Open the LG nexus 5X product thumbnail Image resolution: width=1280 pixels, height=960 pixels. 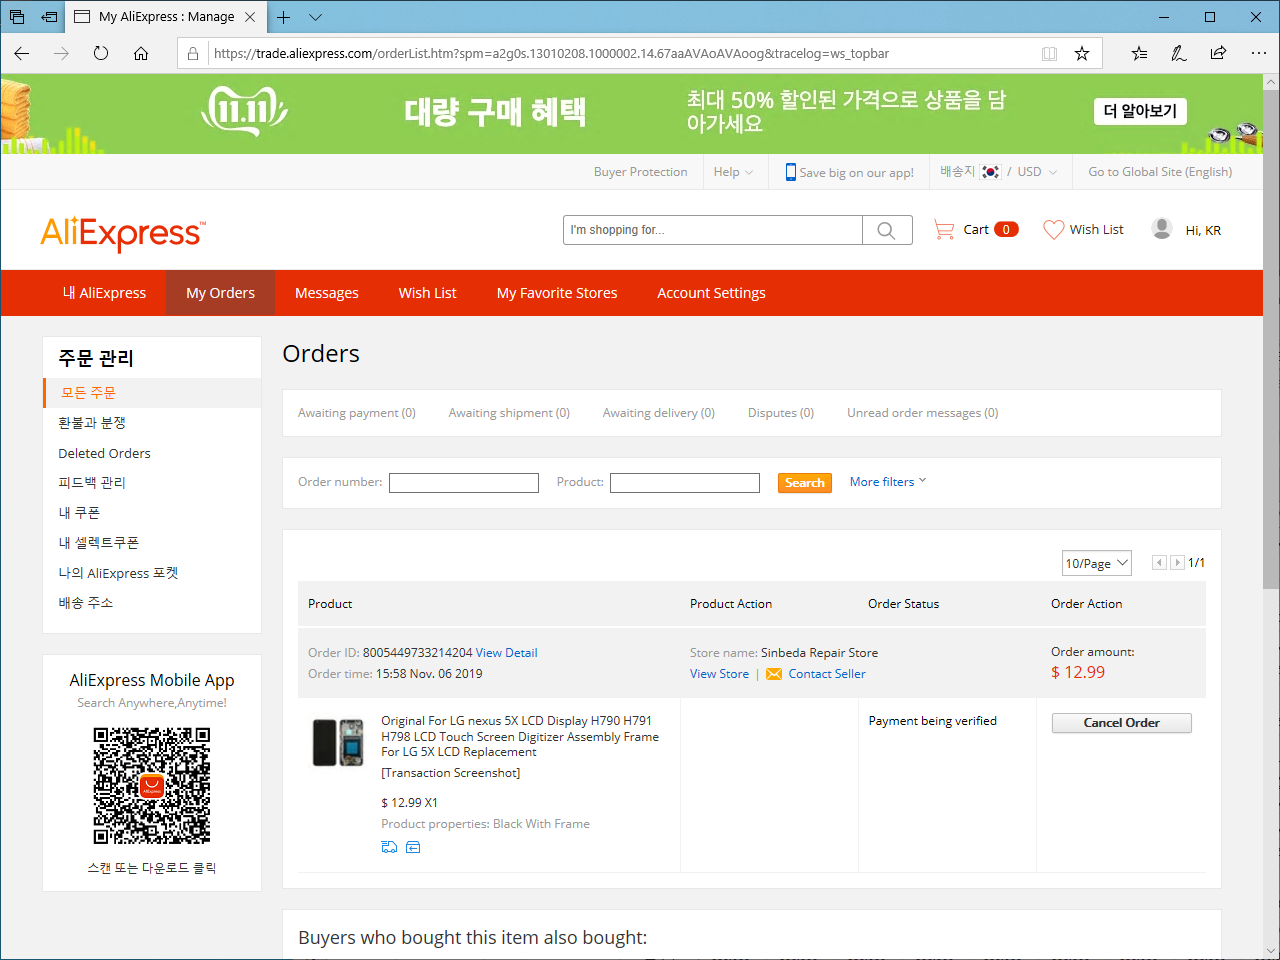point(338,742)
